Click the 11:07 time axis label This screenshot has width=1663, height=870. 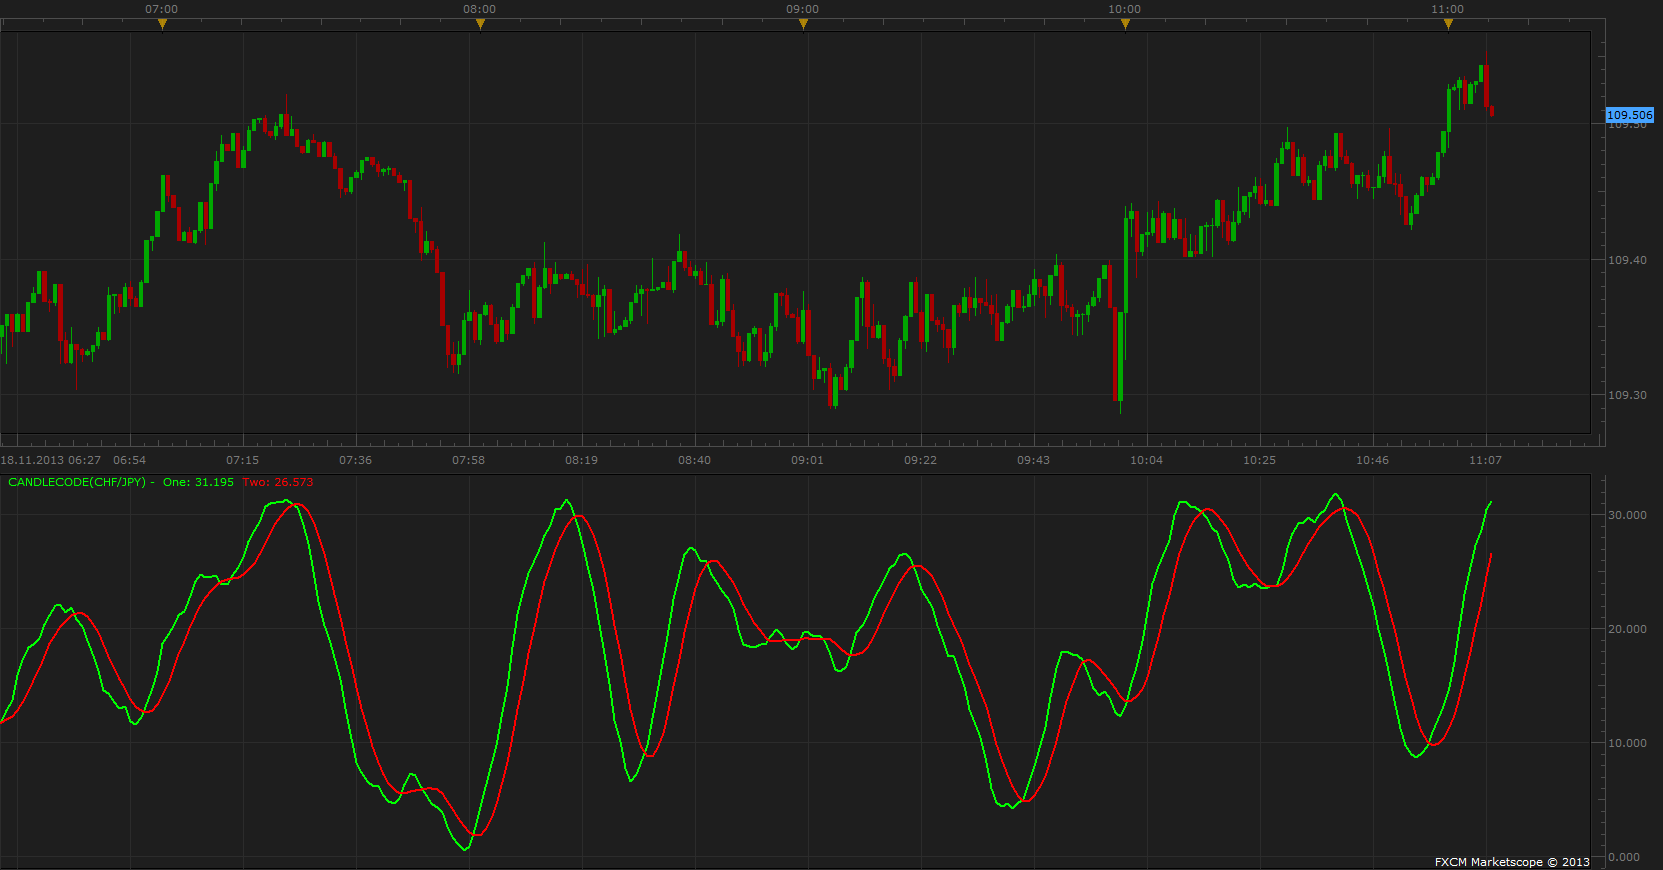click(x=1485, y=460)
